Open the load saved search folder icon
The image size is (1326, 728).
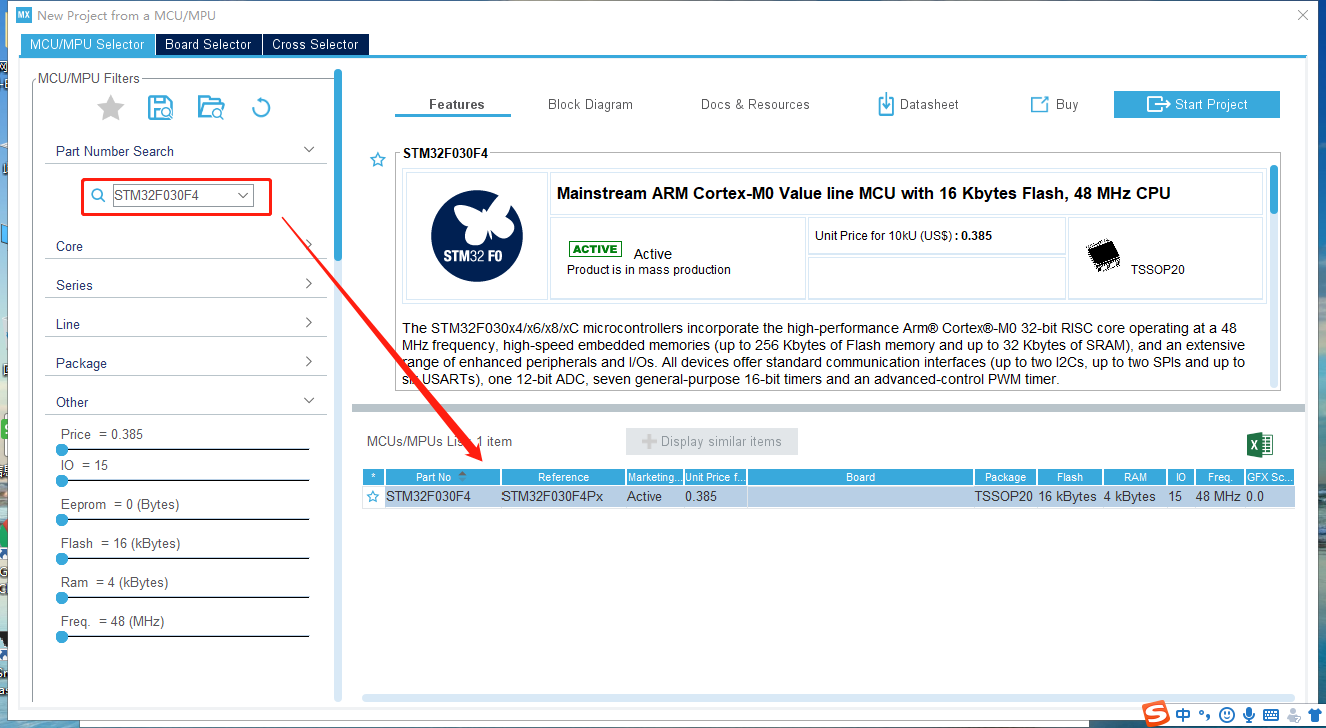(211, 108)
